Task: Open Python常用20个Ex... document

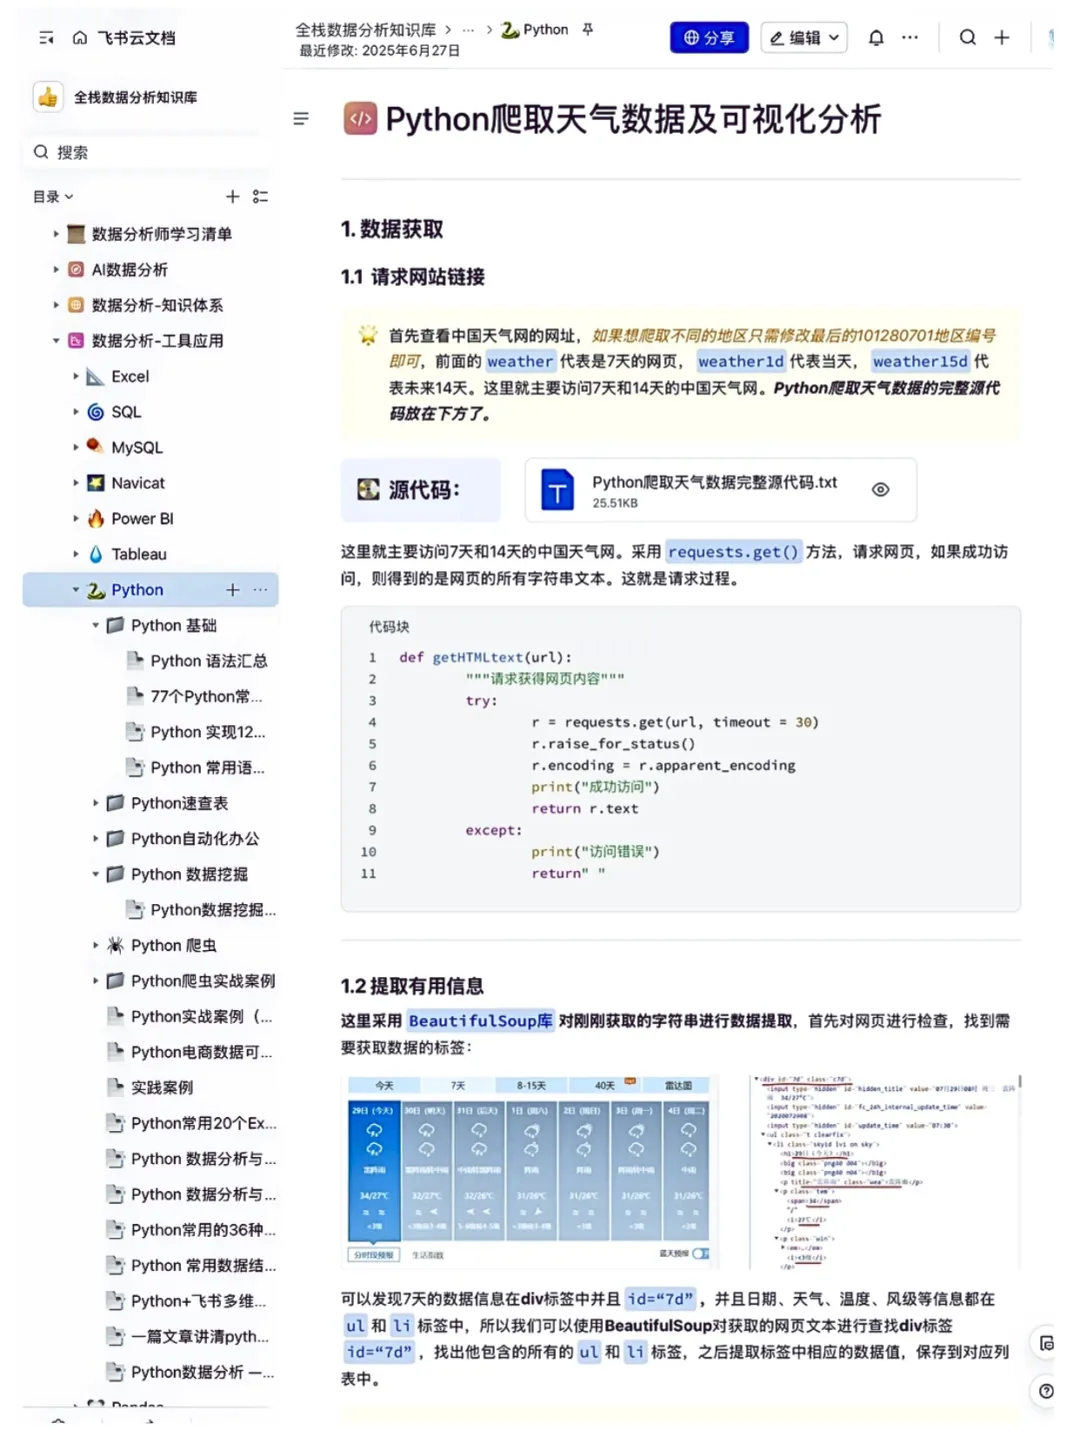Action: point(204,1123)
